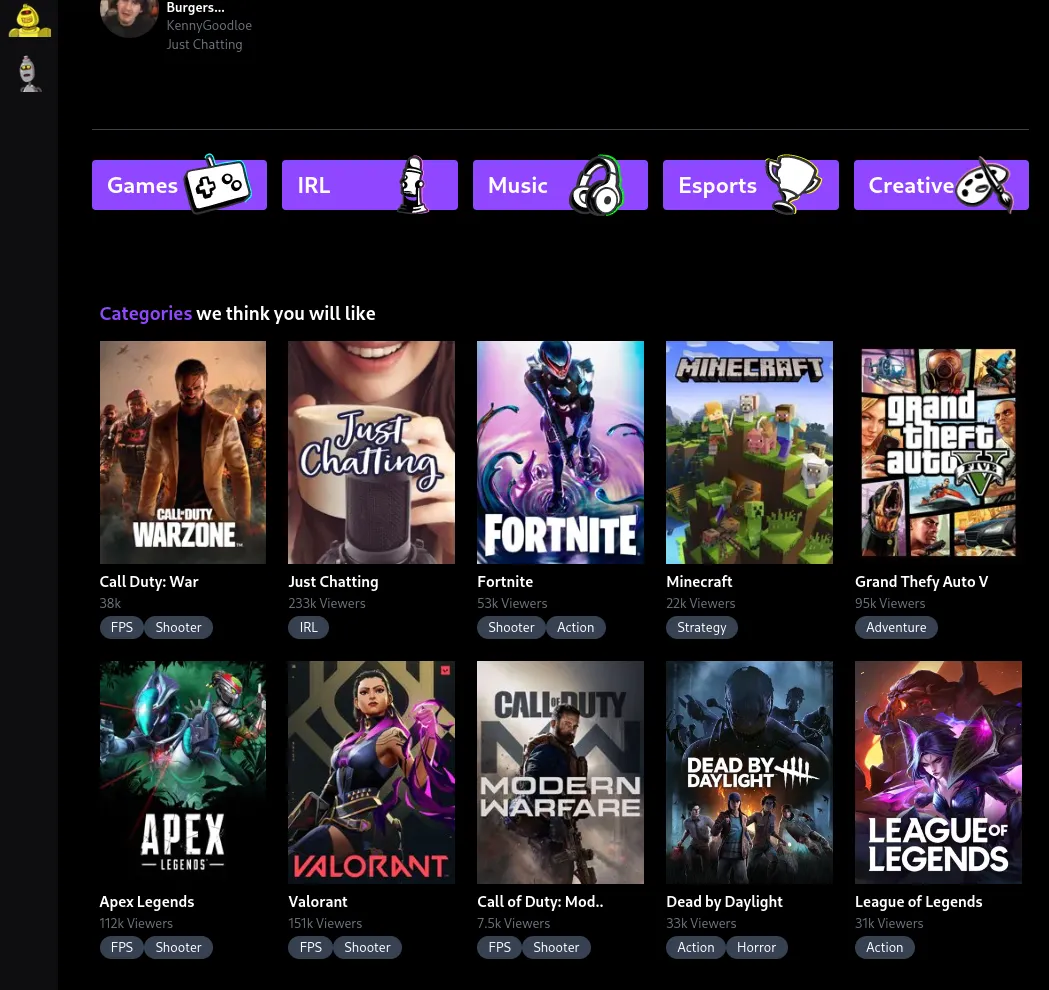The height and width of the screenshot is (990, 1049).
Task: Open the gray robot channel avatar in sidebar
Action: click(29, 73)
